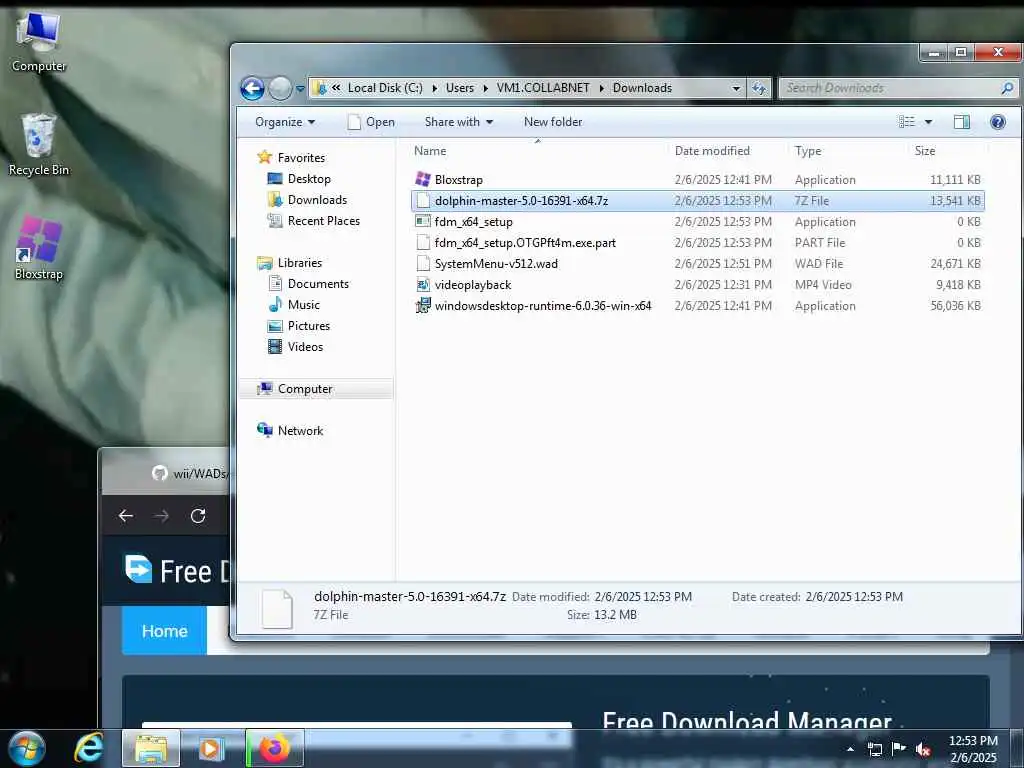This screenshot has height=768, width=1024.
Task: Open the Computer desktop icon
Action: pos(38,41)
